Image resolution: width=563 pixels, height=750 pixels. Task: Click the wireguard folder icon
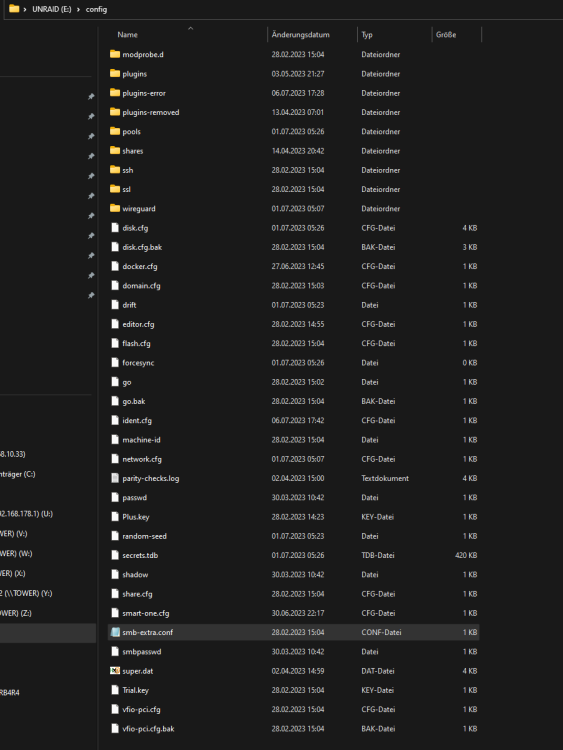point(115,208)
